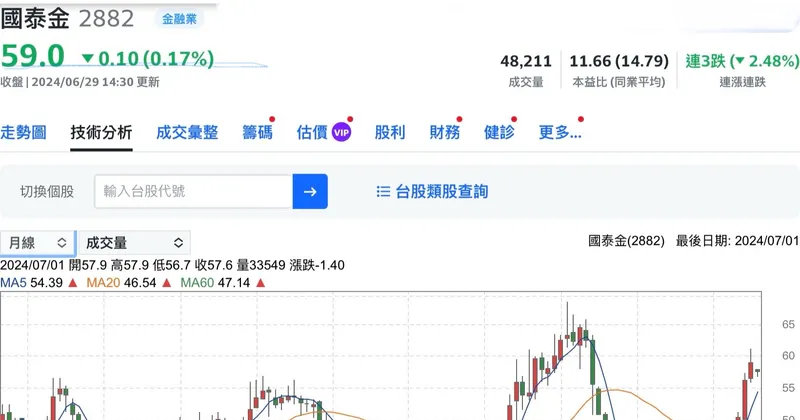Click the 切換個股 label
This screenshot has width=800, height=420.
tap(47, 192)
